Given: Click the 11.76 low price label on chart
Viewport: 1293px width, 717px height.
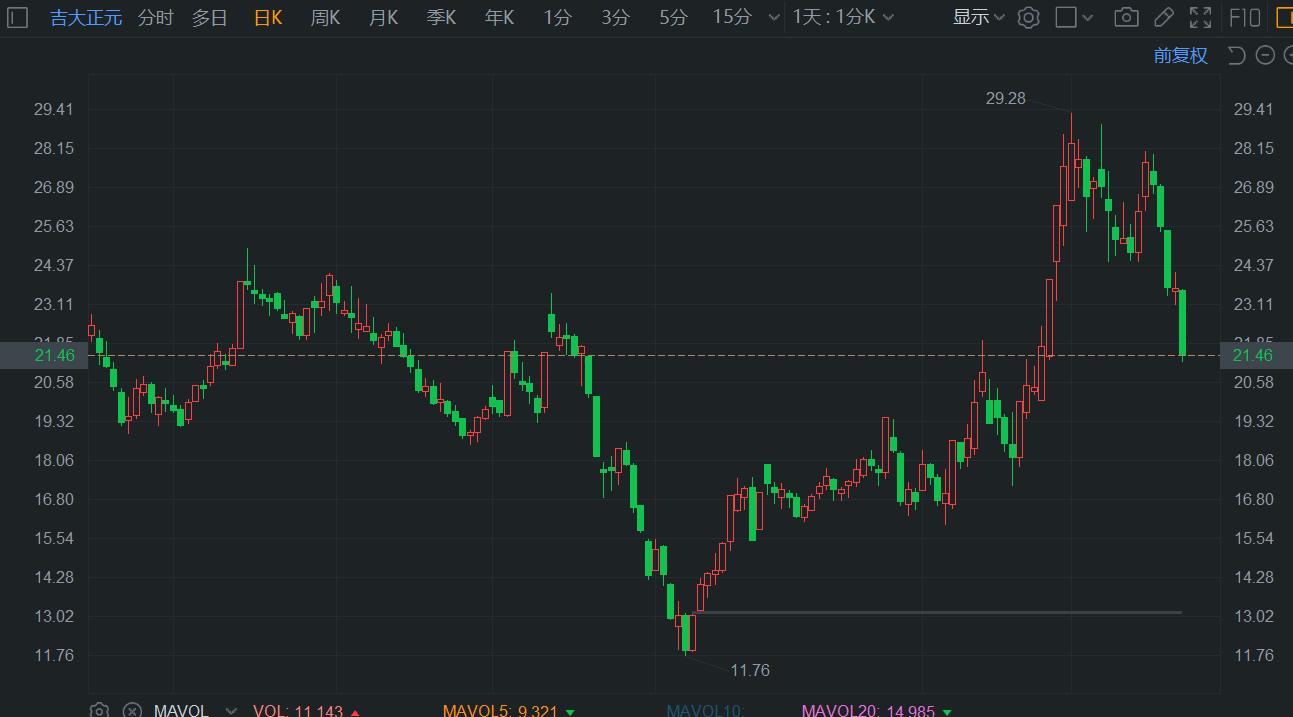Looking at the screenshot, I should [750, 670].
